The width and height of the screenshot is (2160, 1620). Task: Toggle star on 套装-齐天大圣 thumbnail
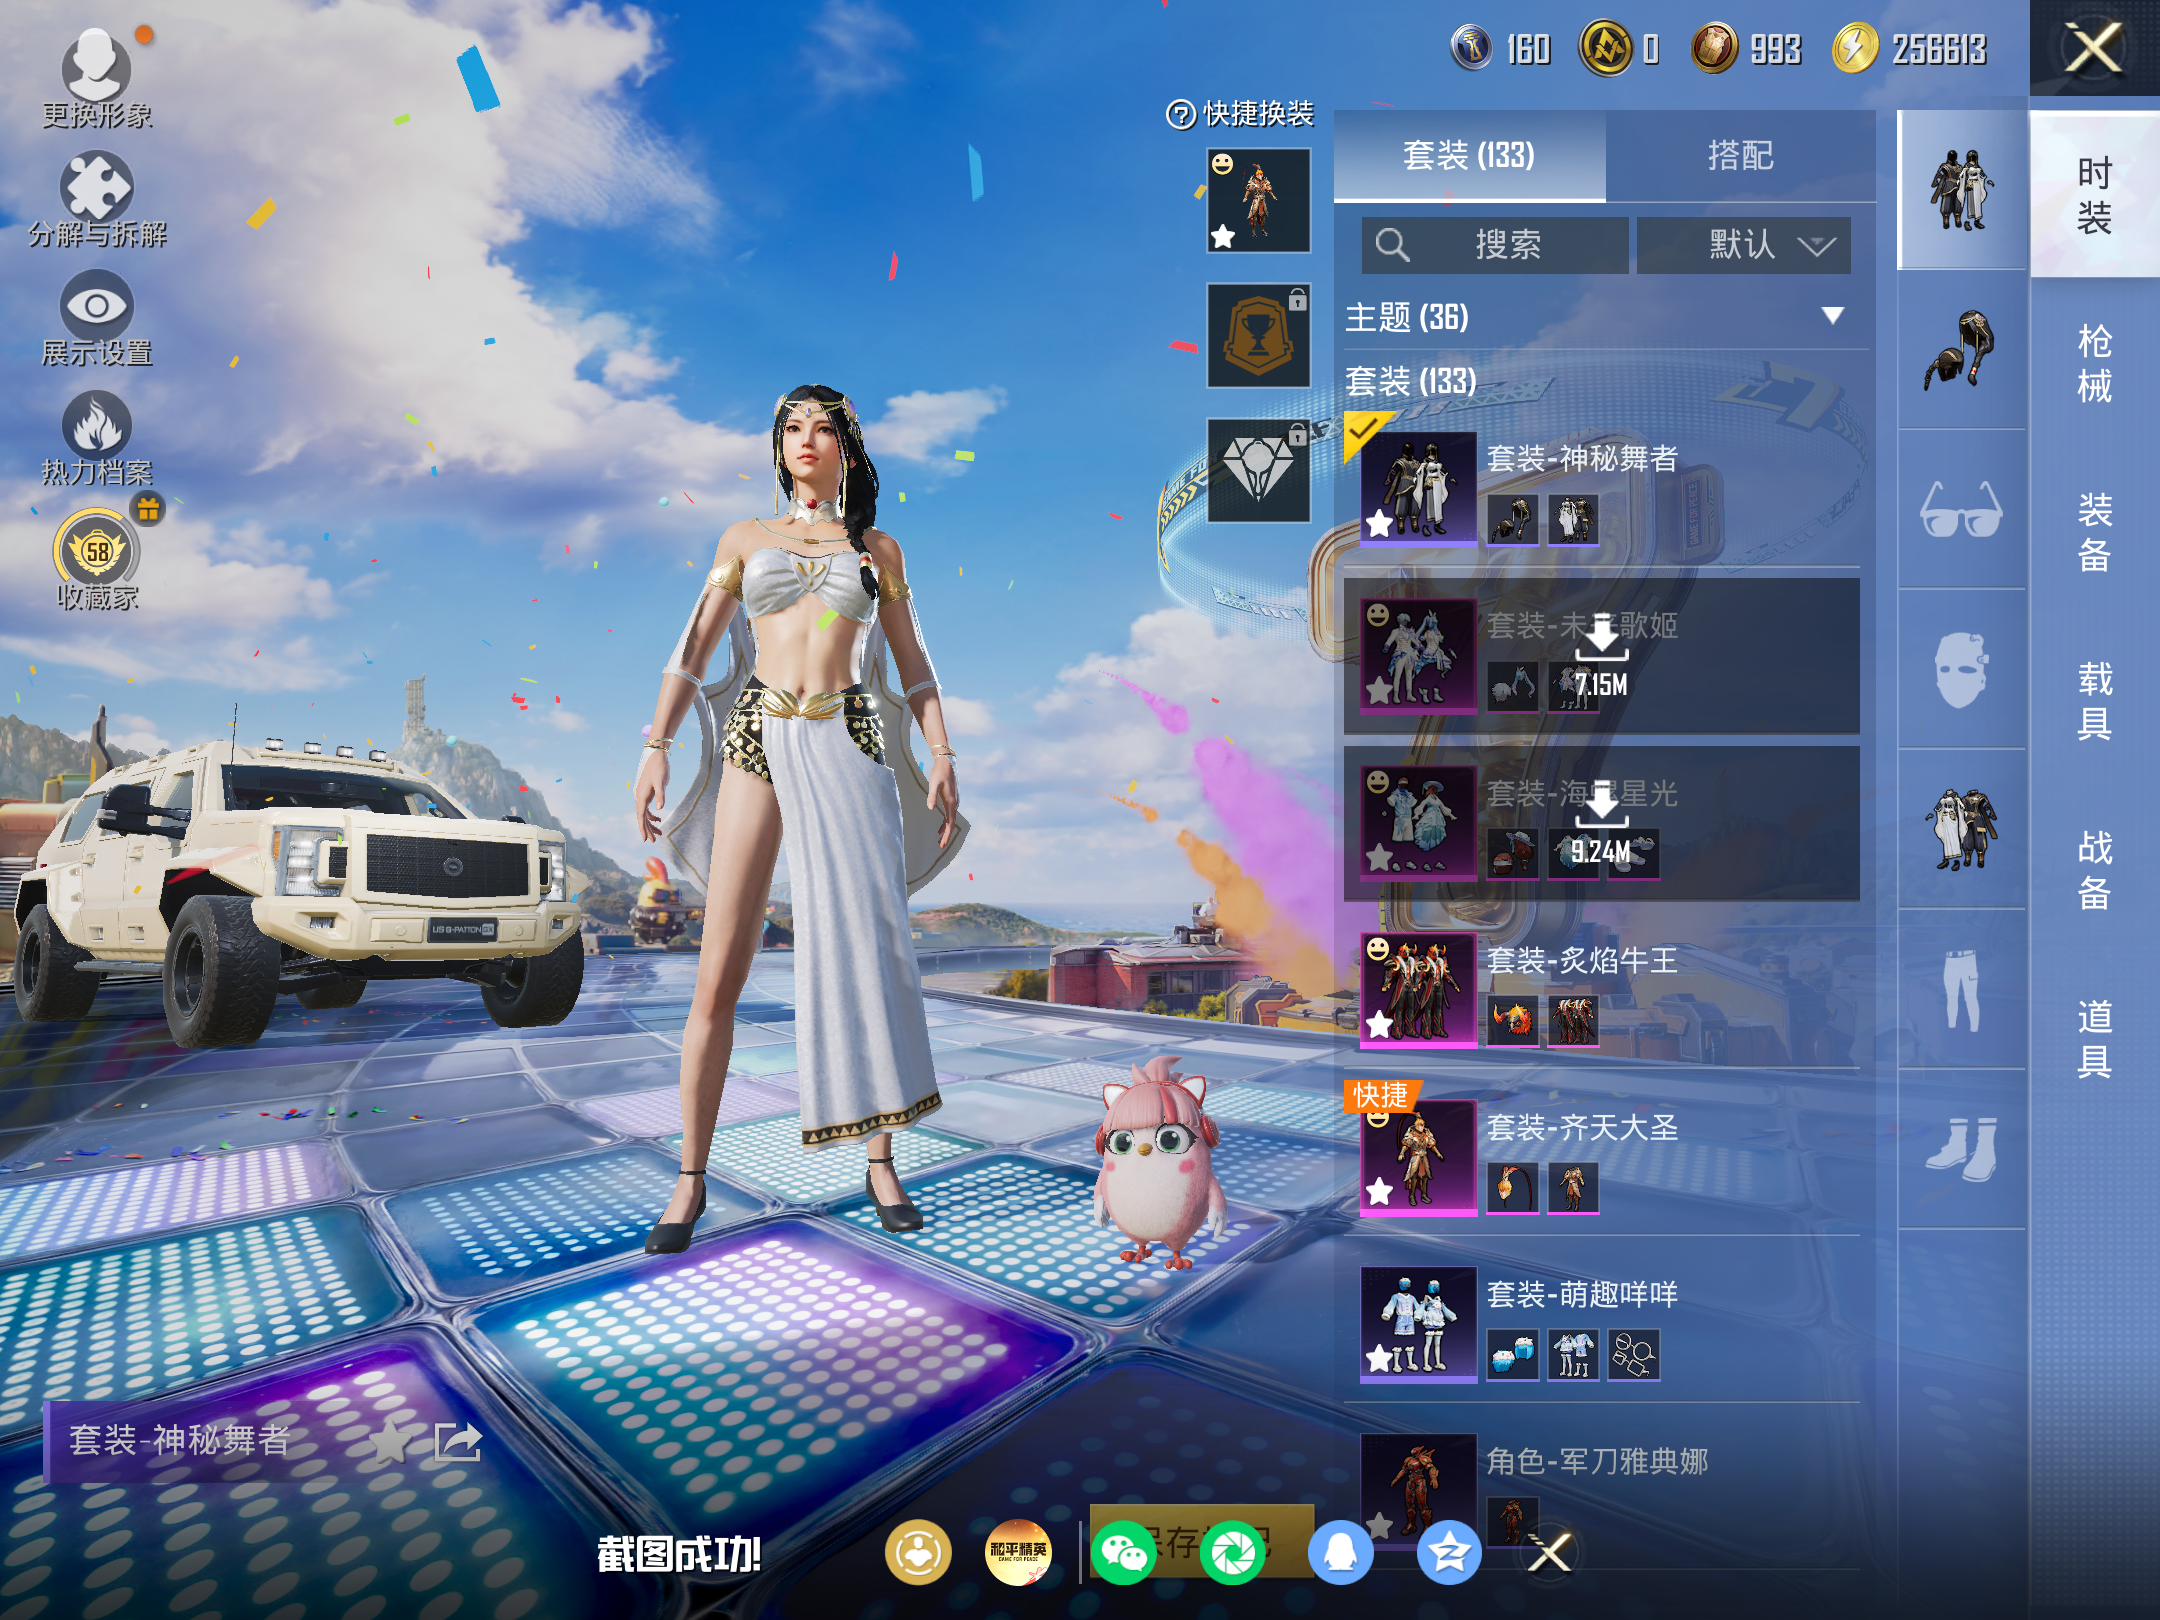tap(1380, 1191)
